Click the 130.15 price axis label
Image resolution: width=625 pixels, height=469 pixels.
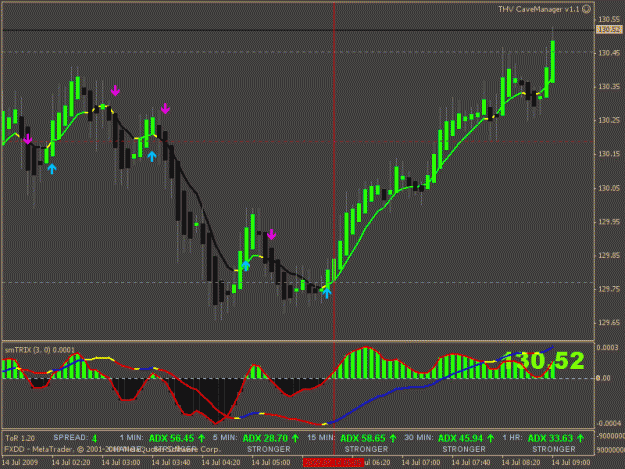[609, 154]
